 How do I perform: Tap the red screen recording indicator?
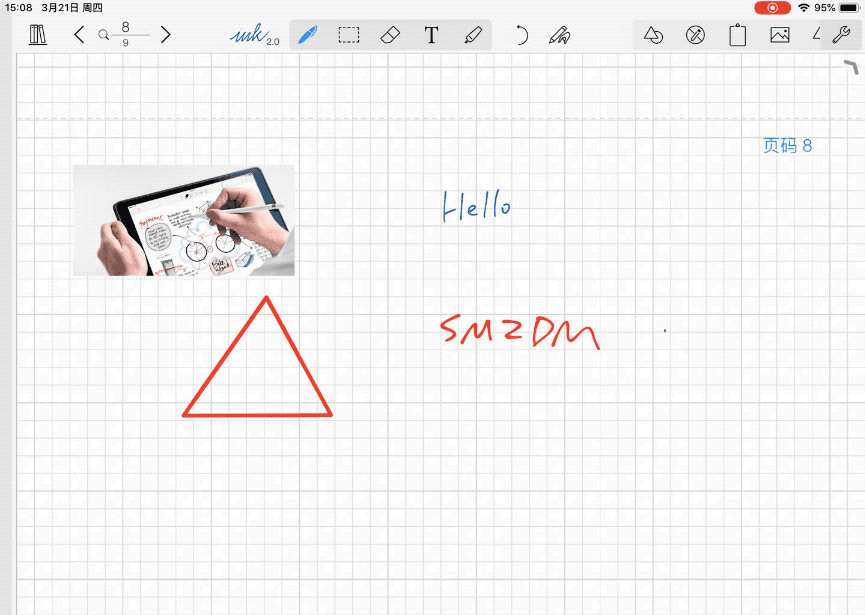point(772,8)
